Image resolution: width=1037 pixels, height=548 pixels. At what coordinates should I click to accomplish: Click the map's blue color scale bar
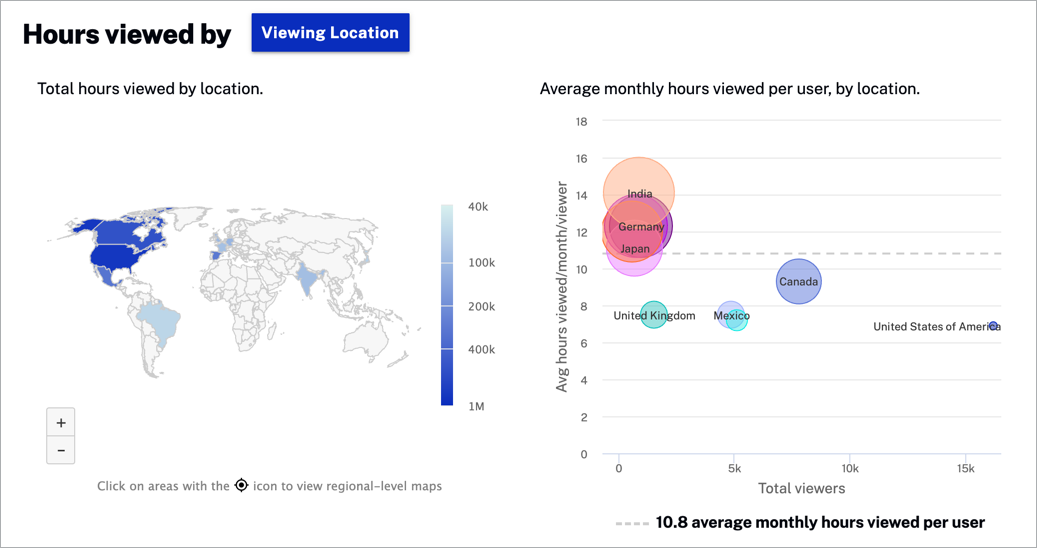point(447,305)
